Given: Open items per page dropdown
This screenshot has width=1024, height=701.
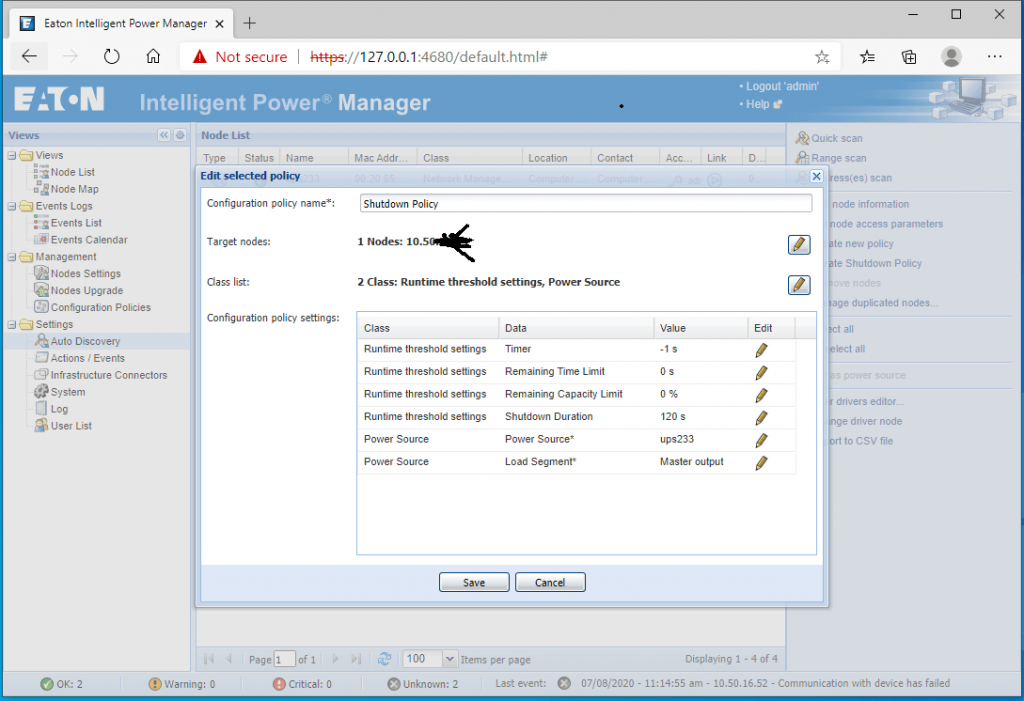Looking at the screenshot, I should coord(449,659).
